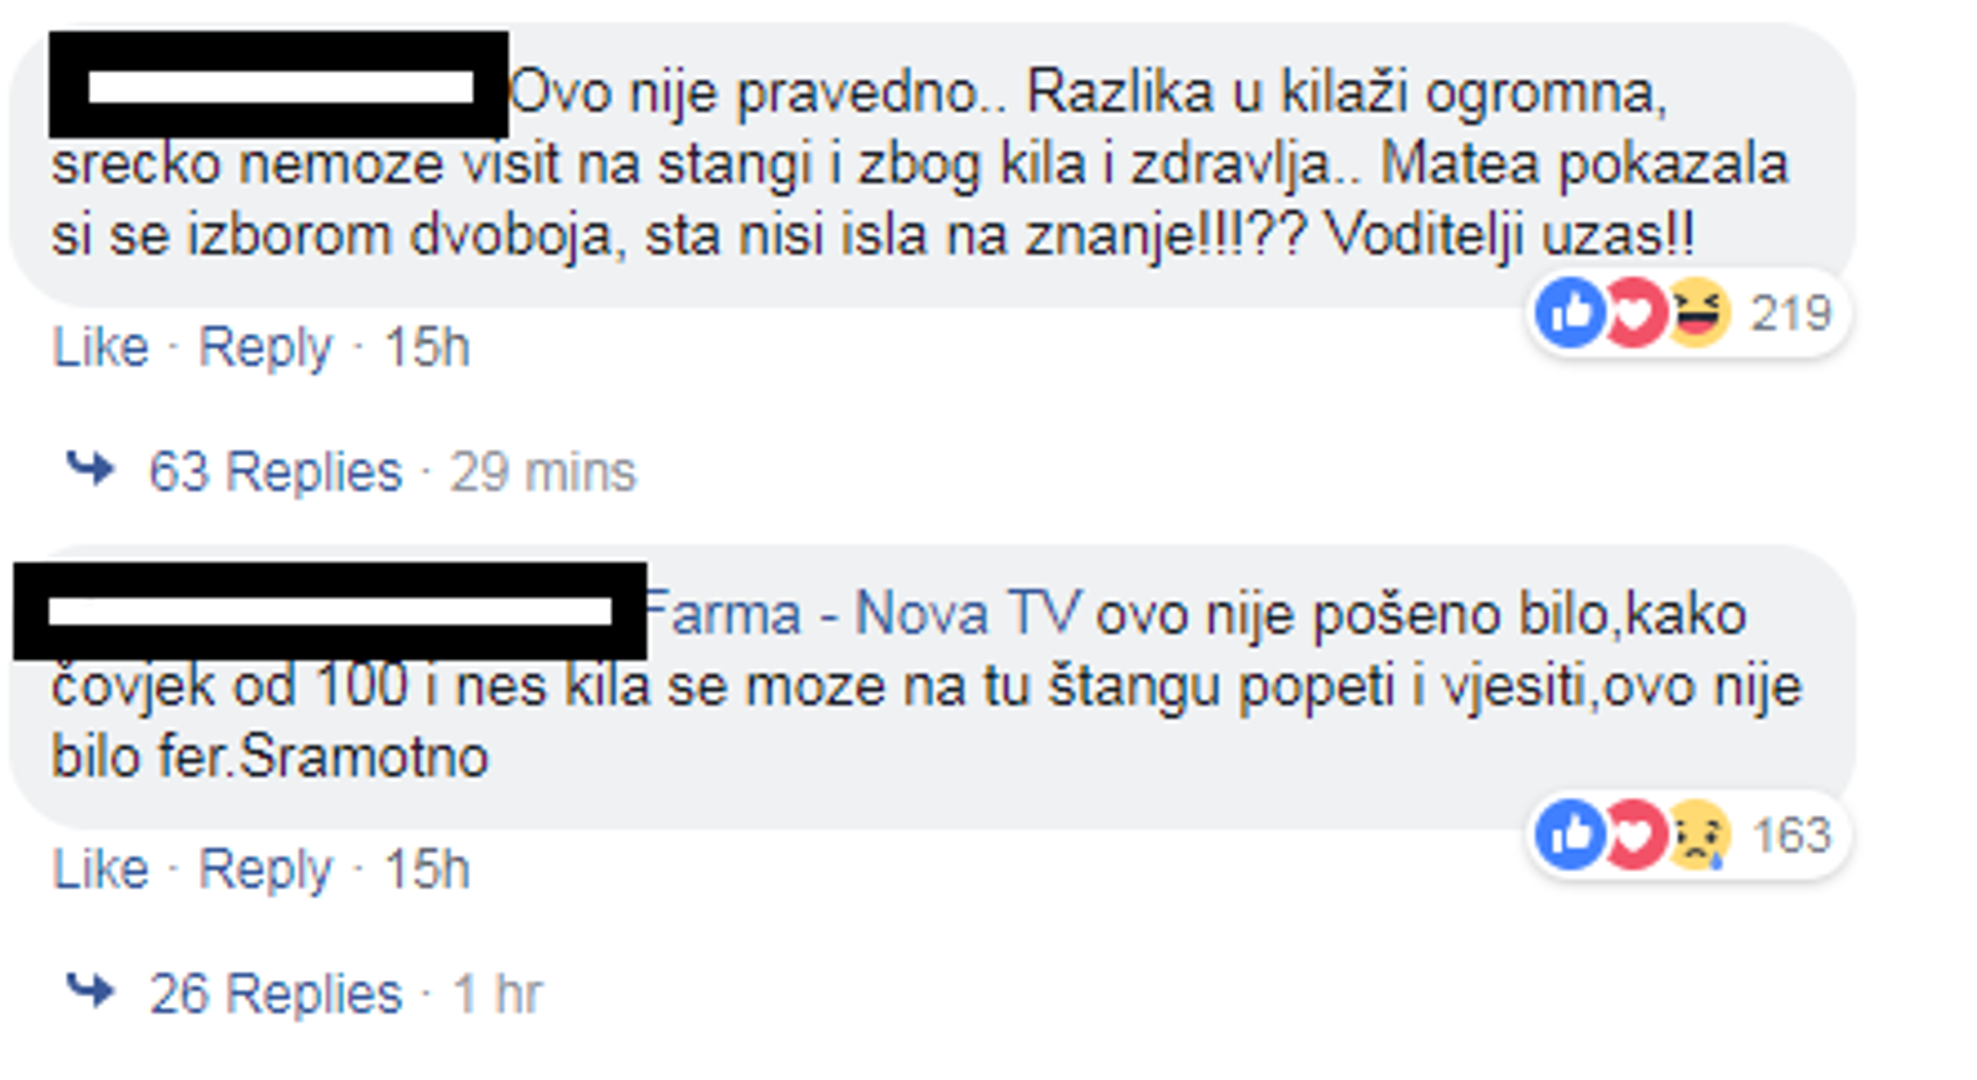Click the thumbs-up reaction icon on first comment
This screenshot has height=1080, width=1977.
(x=1571, y=313)
